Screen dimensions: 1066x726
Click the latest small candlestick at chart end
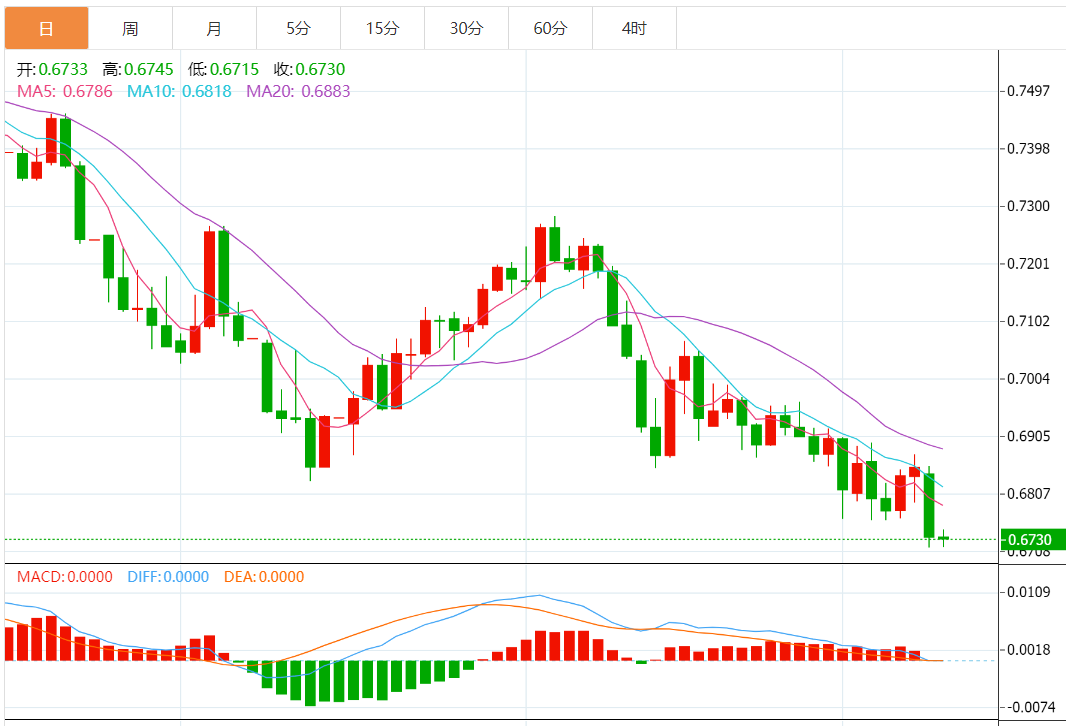(944, 538)
